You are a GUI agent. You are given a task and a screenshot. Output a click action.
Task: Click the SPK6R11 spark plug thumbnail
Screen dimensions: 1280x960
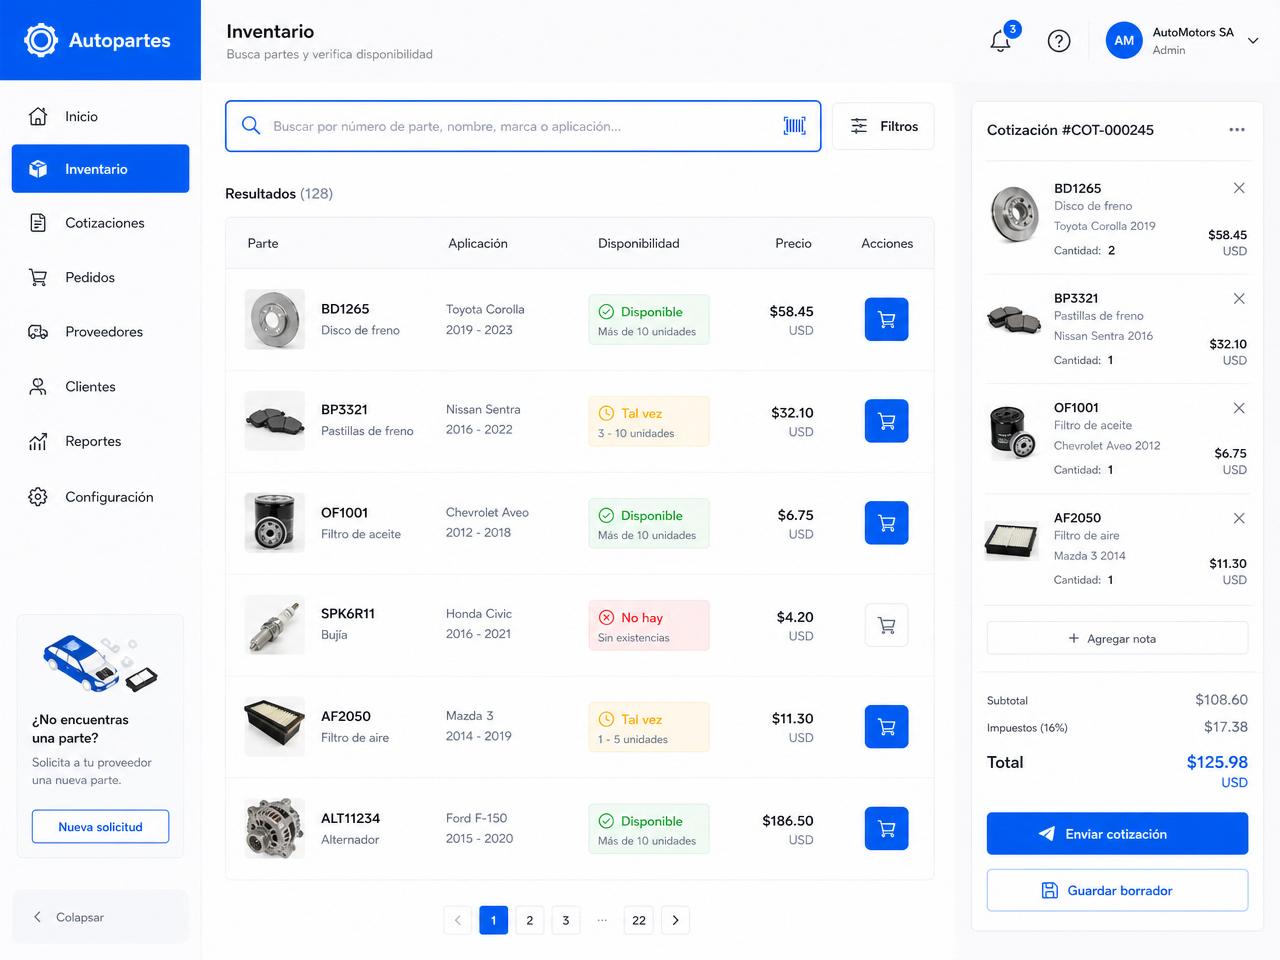tap(275, 625)
